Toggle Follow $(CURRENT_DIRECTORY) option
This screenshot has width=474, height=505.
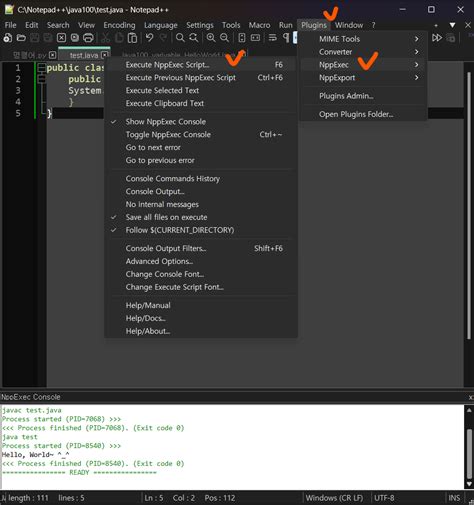coord(200,230)
